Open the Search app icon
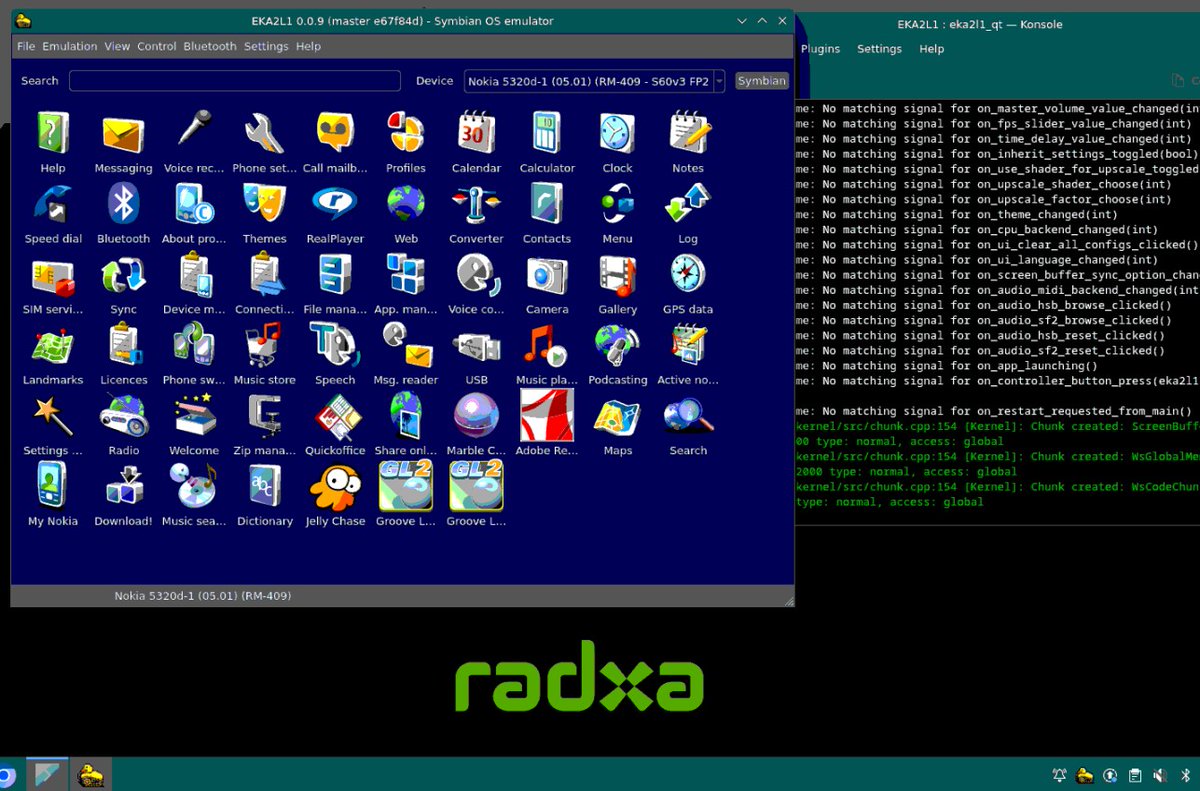Image resolution: width=1200 pixels, height=791 pixels. coord(688,417)
